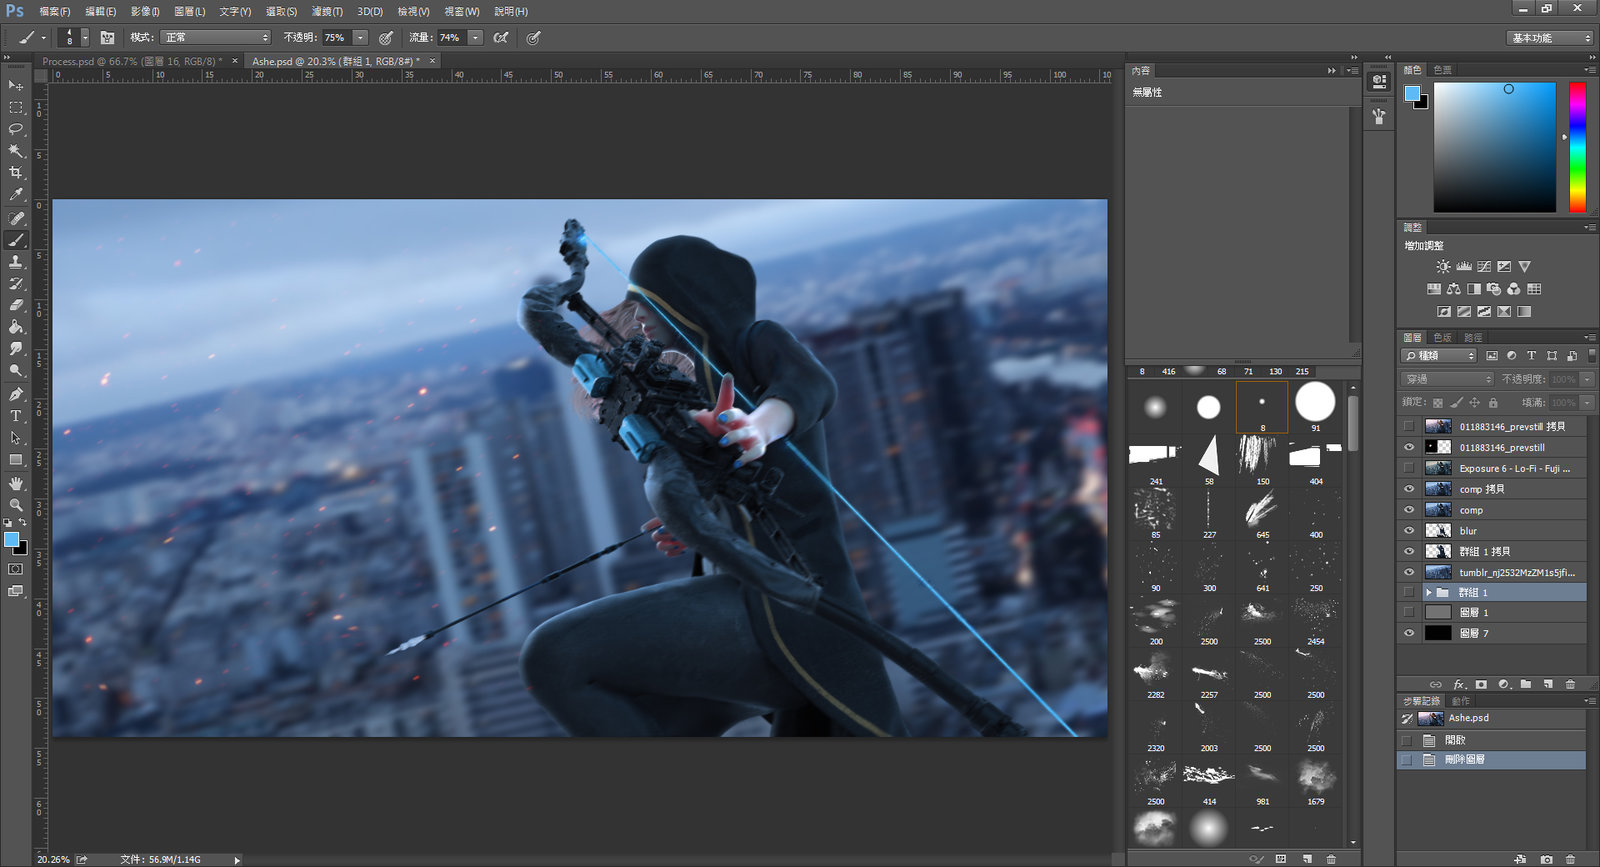This screenshot has height=867, width=1600.
Task: Select the Healing Brush tool
Action: coord(16,218)
